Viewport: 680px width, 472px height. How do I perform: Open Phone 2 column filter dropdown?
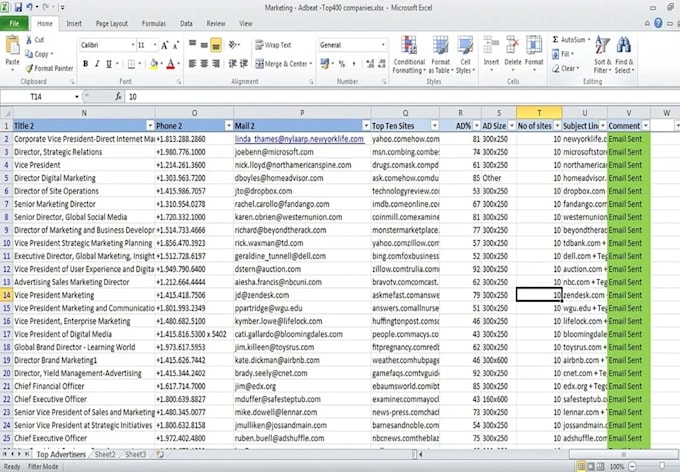229,126
